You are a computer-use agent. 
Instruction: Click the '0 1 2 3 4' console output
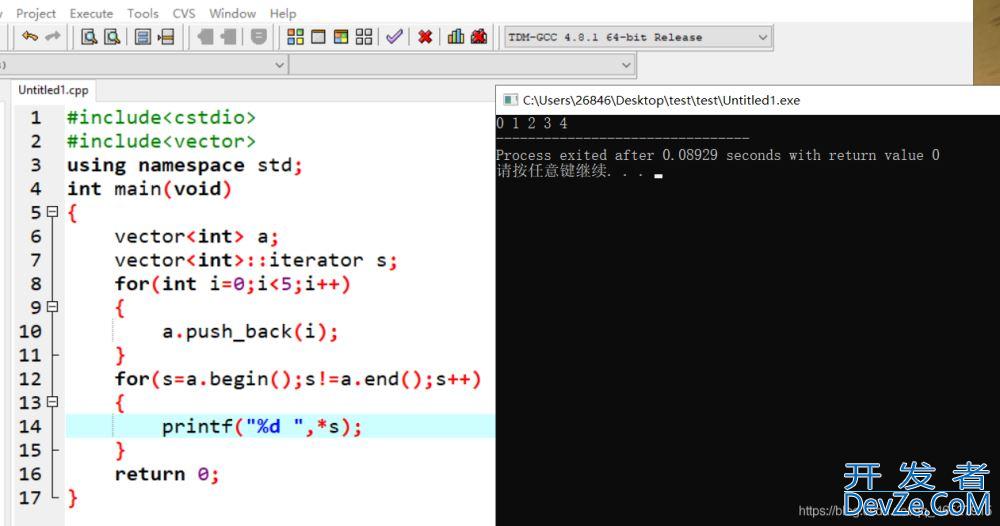coord(532,123)
